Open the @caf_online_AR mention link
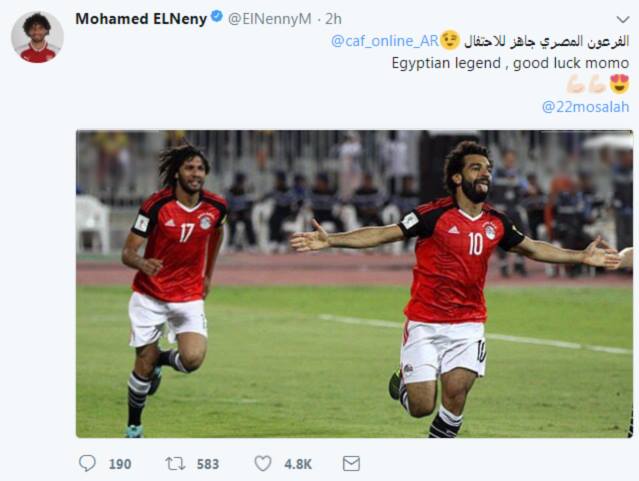Viewport: 639px width, 481px height. 384,41
